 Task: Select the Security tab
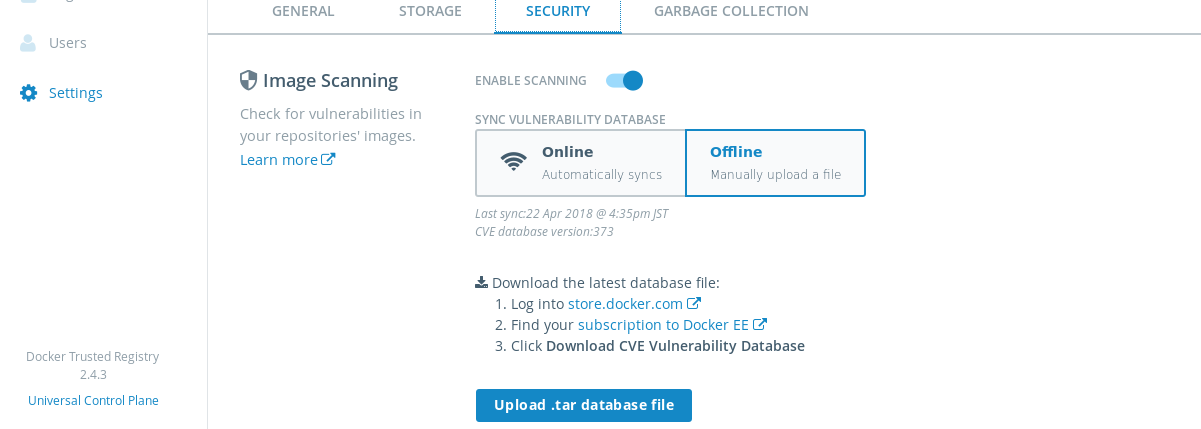(558, 12)
